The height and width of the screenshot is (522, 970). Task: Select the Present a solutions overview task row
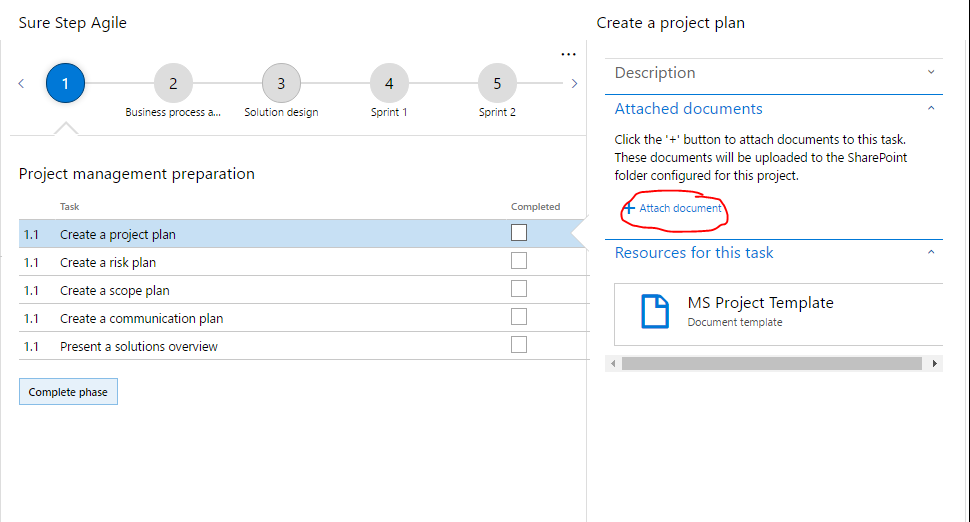click(x=138, y=347)
